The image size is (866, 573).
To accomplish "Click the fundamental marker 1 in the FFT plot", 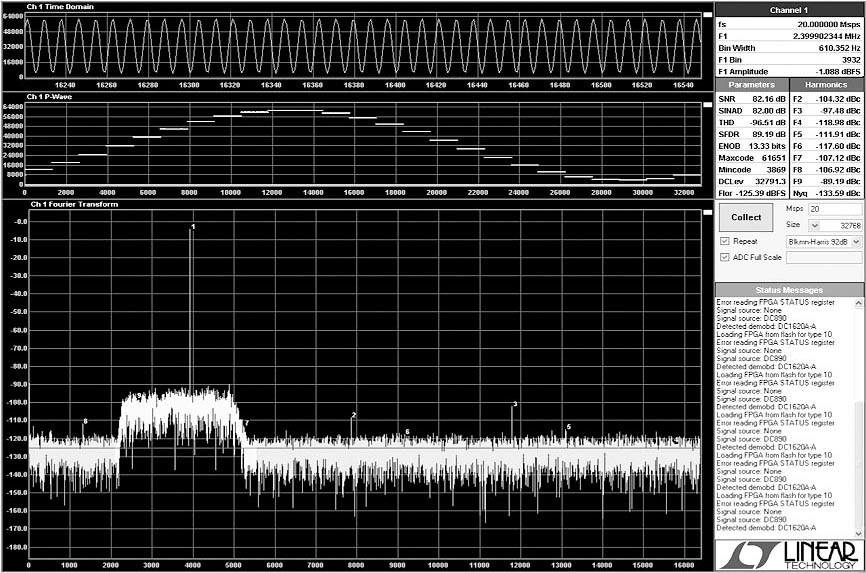I will (193, 227).
